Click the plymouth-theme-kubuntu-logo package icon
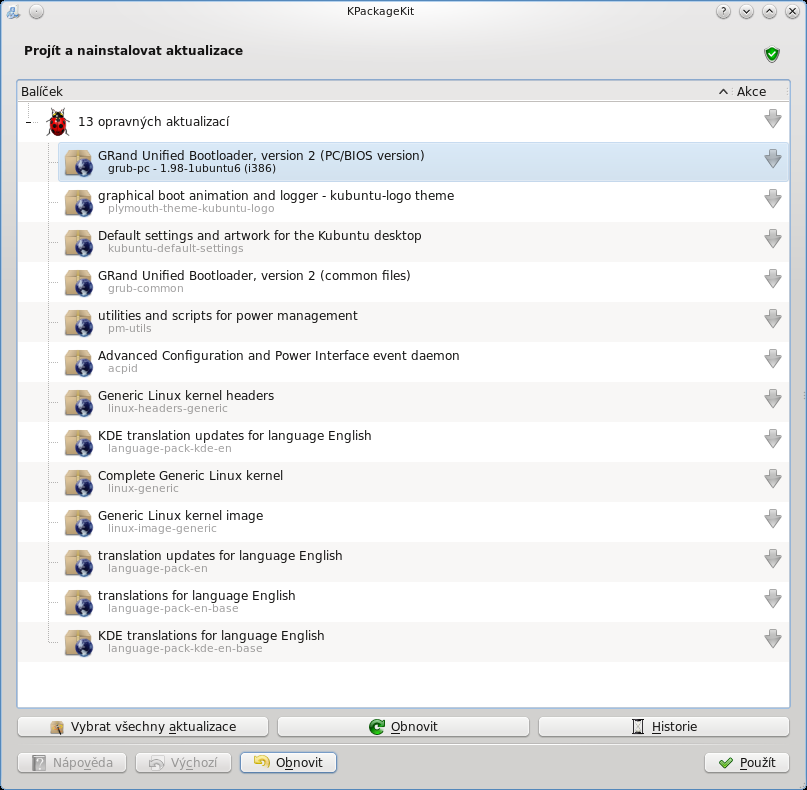Viewport: 807px width, 790px height. click(x=79, y=202)
